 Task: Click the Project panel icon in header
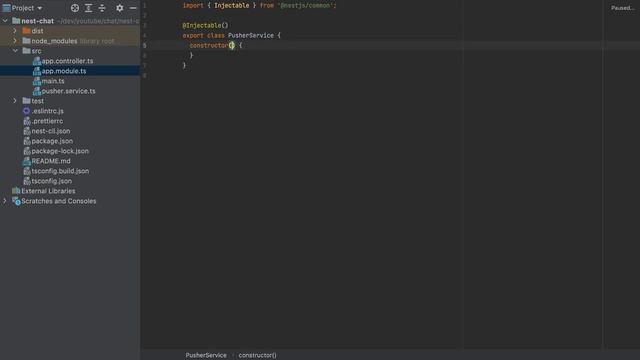tap(7, 8)
